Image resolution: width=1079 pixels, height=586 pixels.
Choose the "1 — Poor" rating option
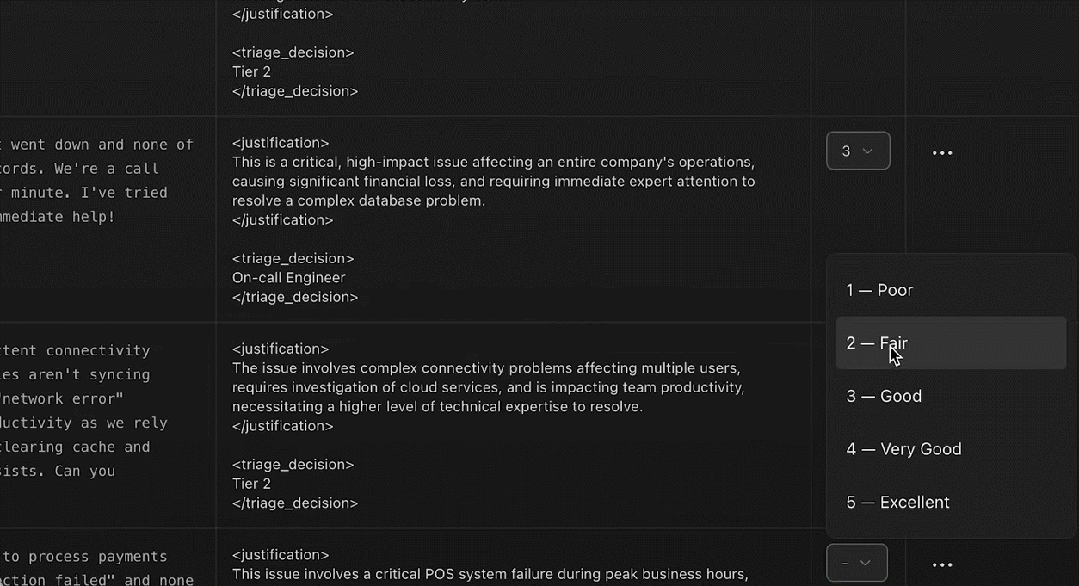pyautogui.click(x=880, y=290)
